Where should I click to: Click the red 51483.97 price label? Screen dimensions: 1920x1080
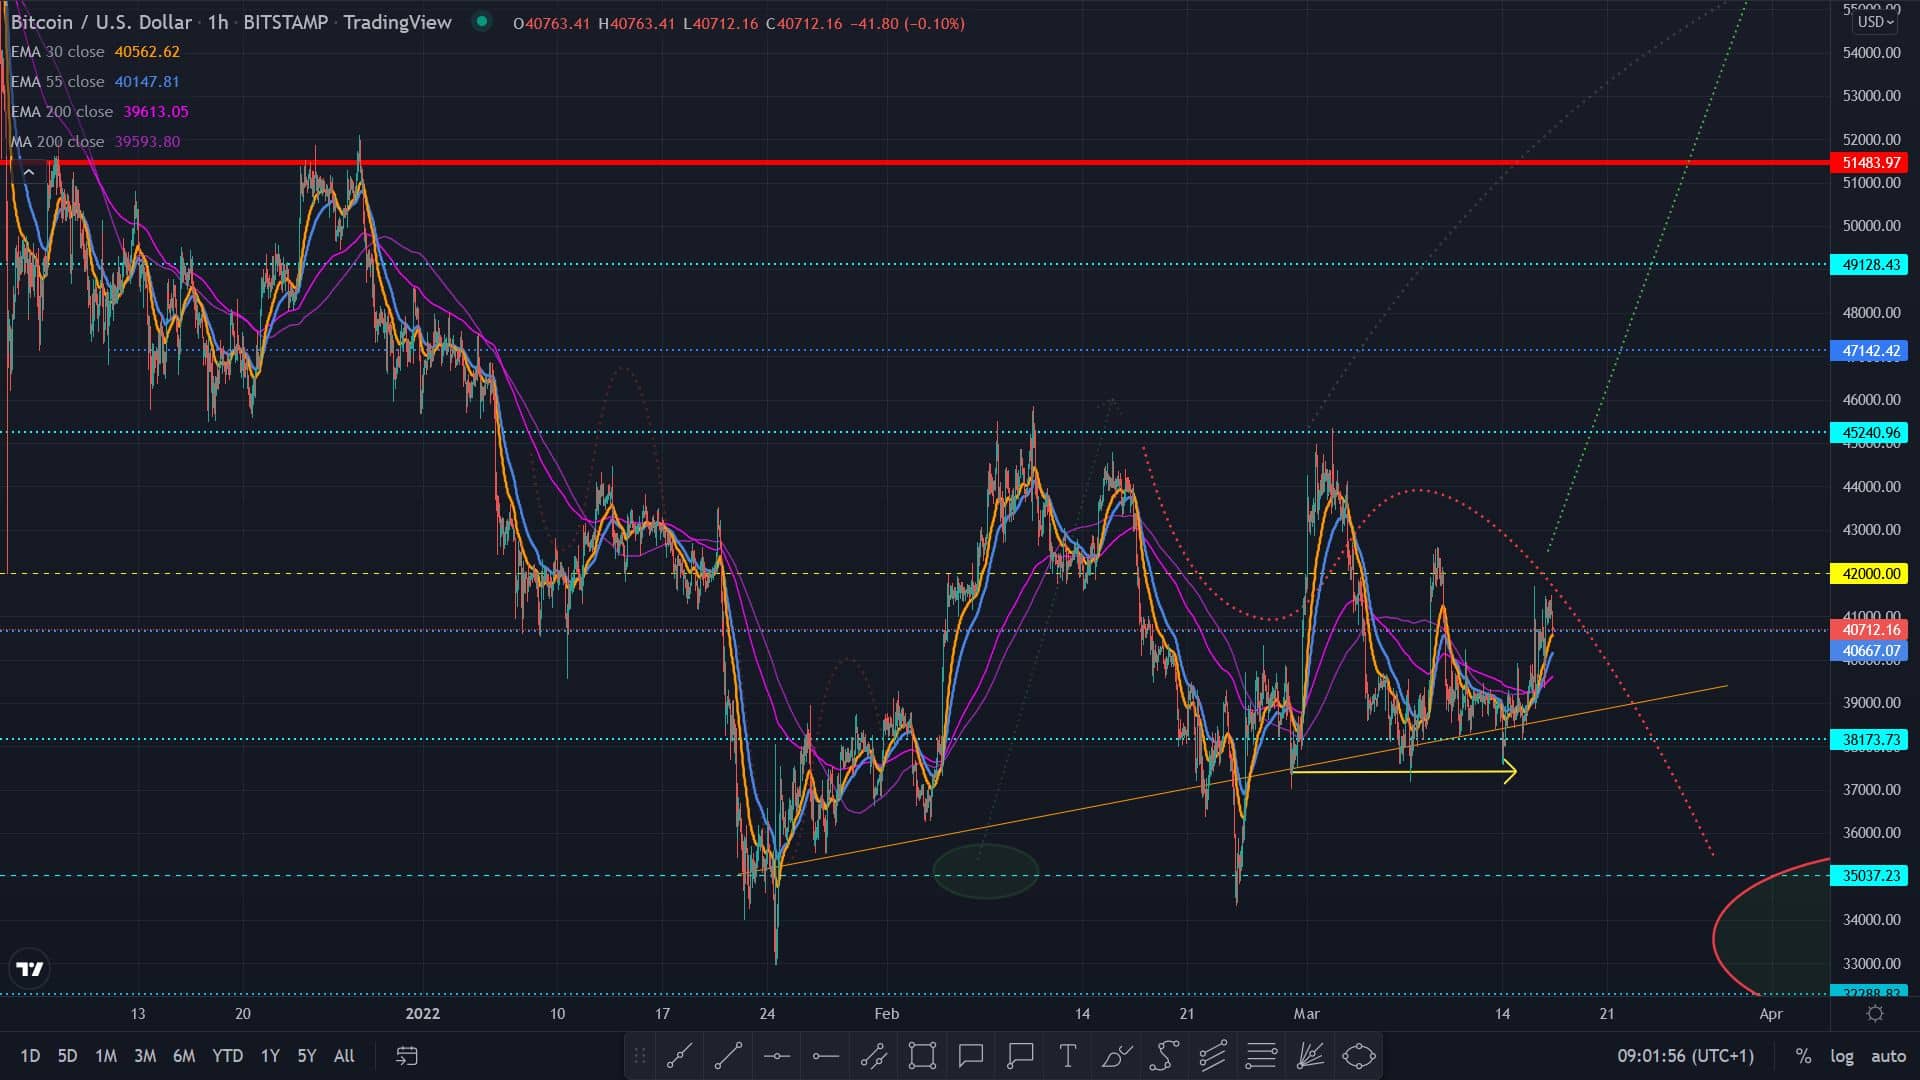coord(1869,163)
